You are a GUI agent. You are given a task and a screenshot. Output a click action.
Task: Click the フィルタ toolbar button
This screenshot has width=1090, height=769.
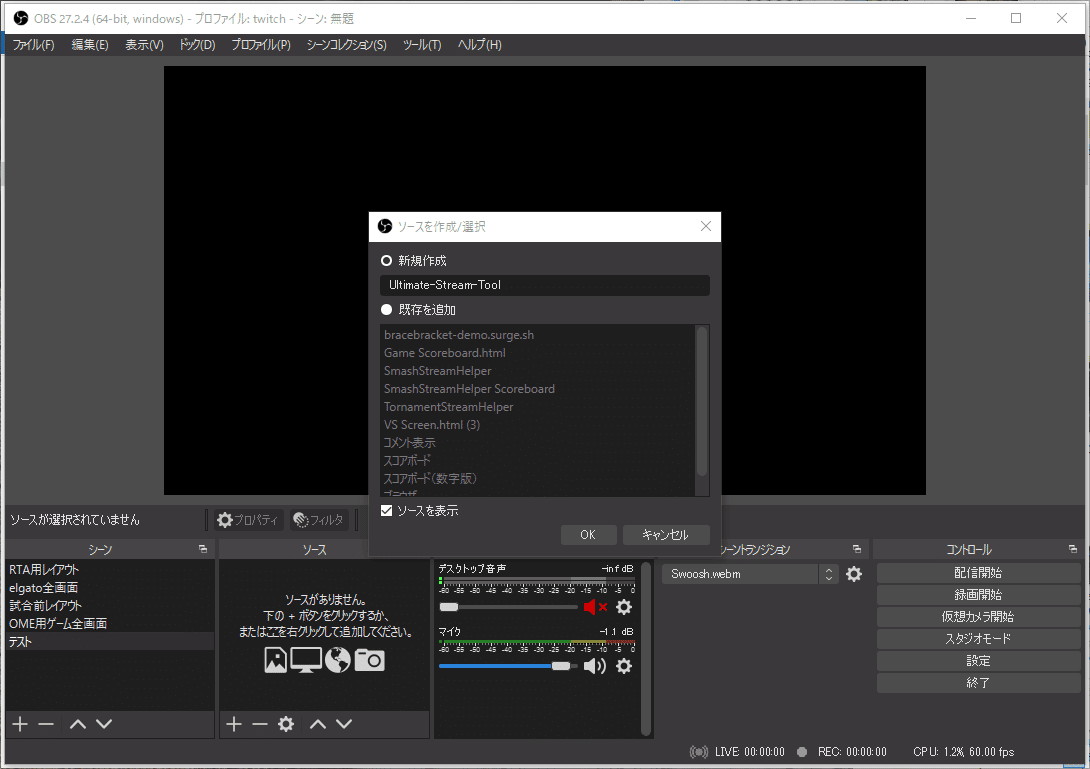[x=319, y=519]
